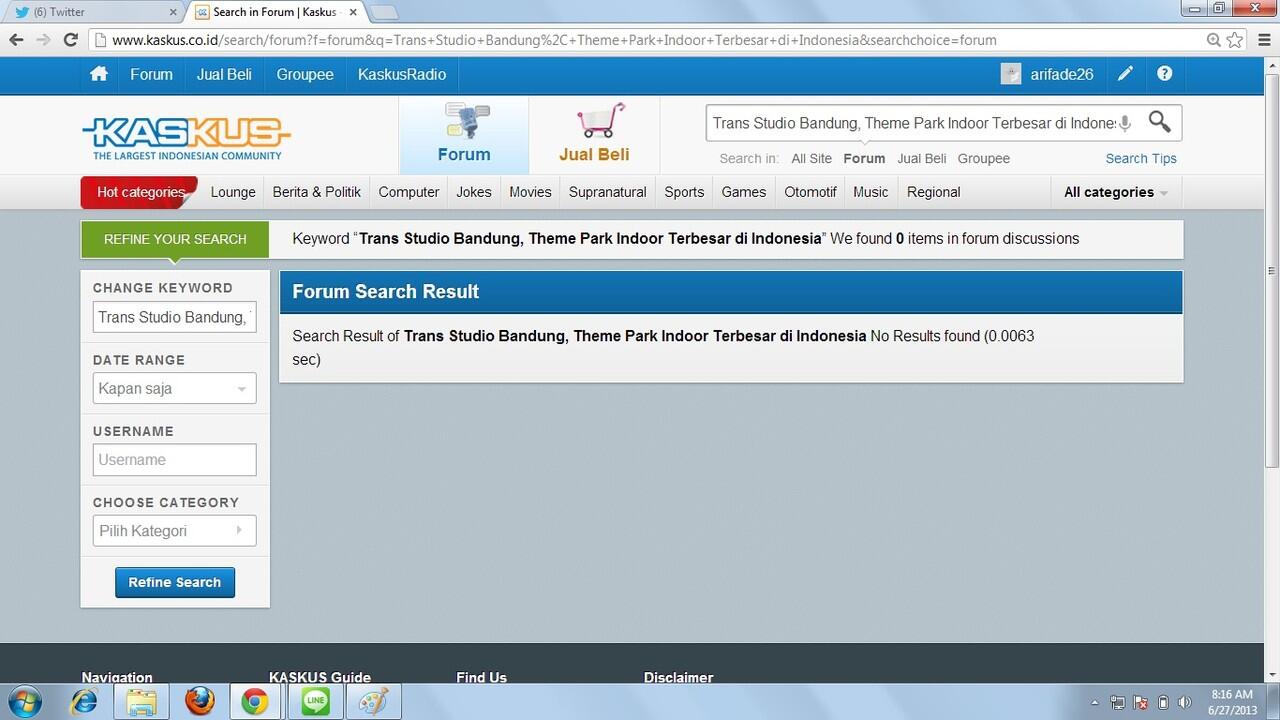This screenshot has height=720, width=1280.
Task: Show hidden tray icons arrow
Action: 1094,702
